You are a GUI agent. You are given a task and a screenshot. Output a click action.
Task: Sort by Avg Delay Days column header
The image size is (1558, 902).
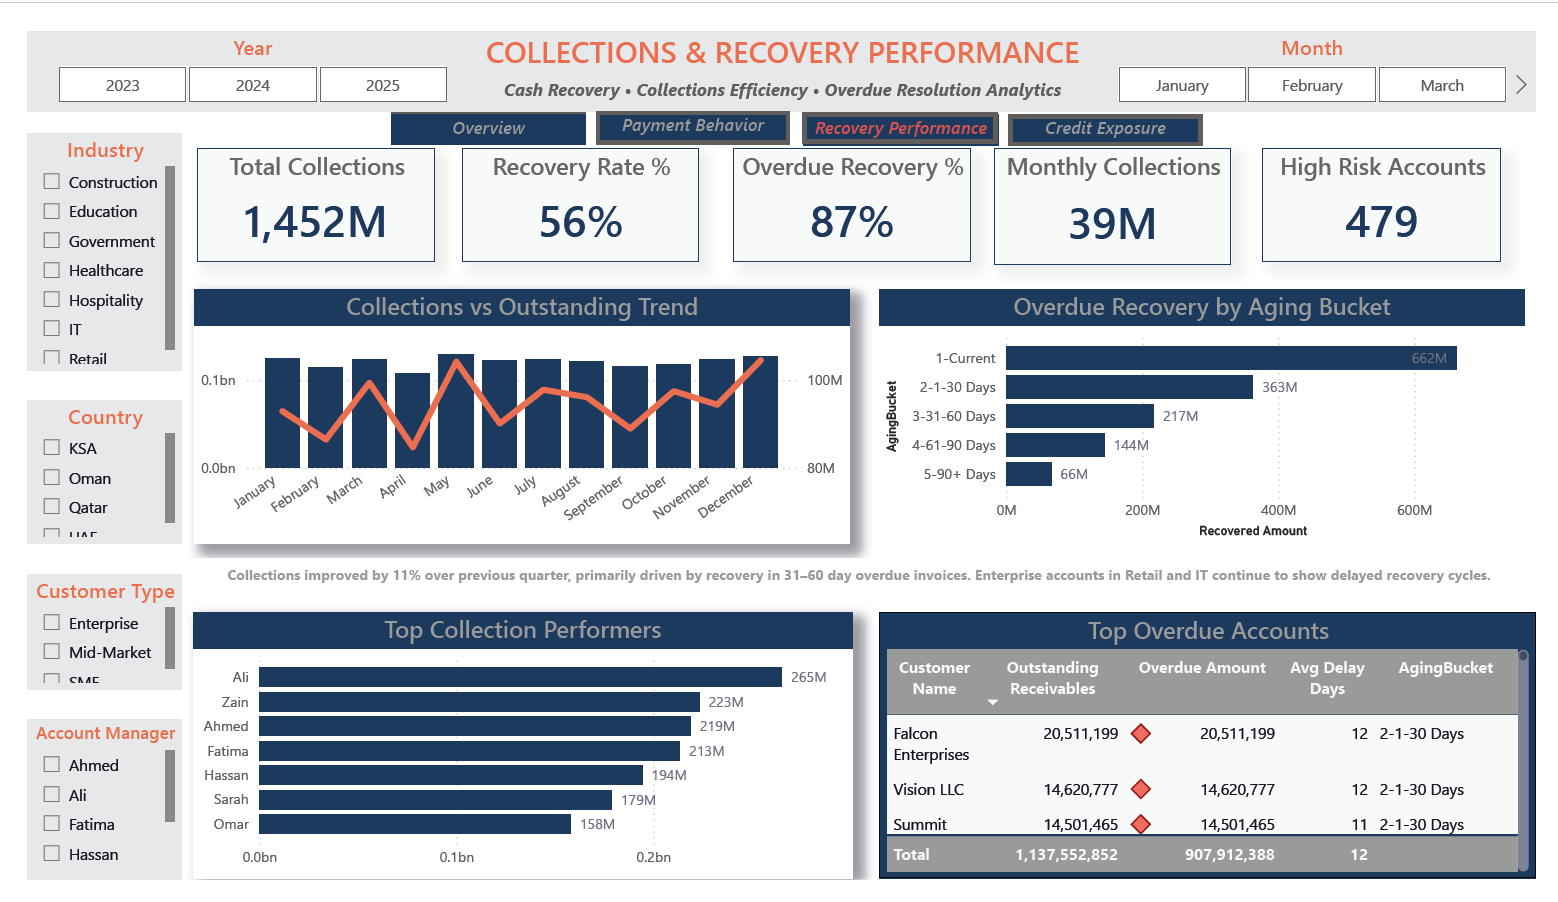click(x=1327, y=678)
